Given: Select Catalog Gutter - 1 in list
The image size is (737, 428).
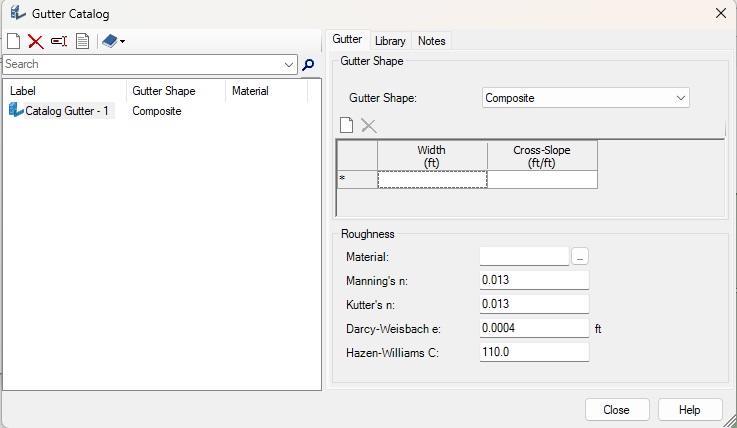Looking at the screenshot, I should pyautogui.click(x=67, y=111).
